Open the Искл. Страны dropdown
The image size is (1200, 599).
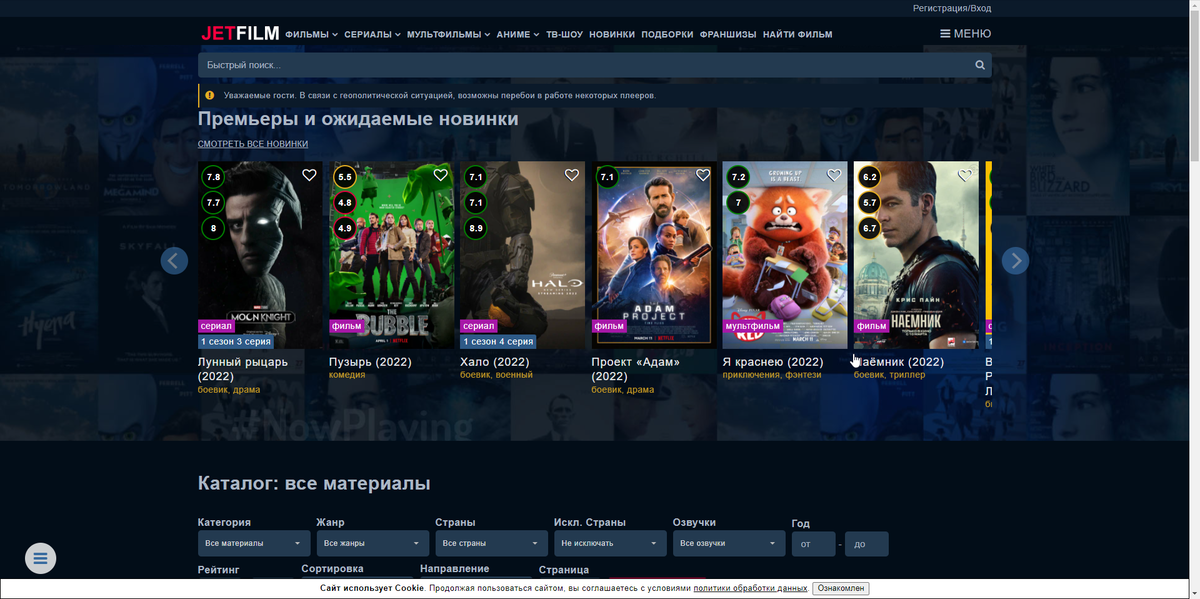(610, 543)
